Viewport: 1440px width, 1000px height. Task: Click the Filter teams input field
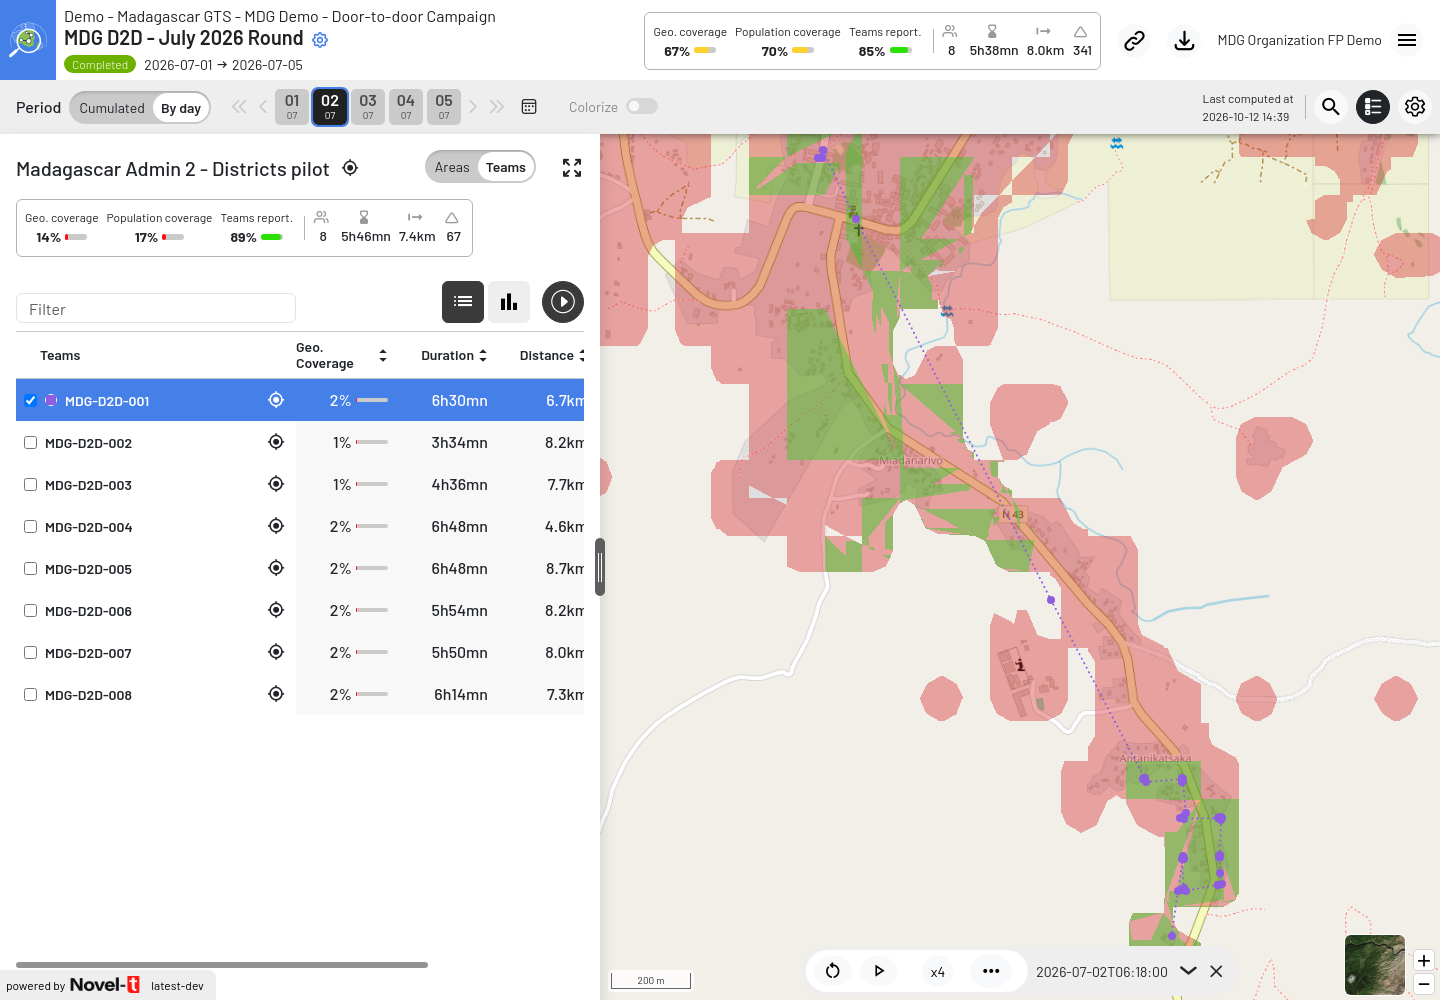[x=156, y=309]
